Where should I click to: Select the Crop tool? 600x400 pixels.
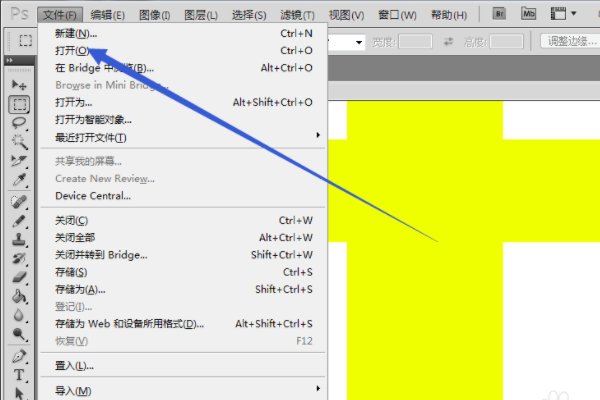click(19, 161)
